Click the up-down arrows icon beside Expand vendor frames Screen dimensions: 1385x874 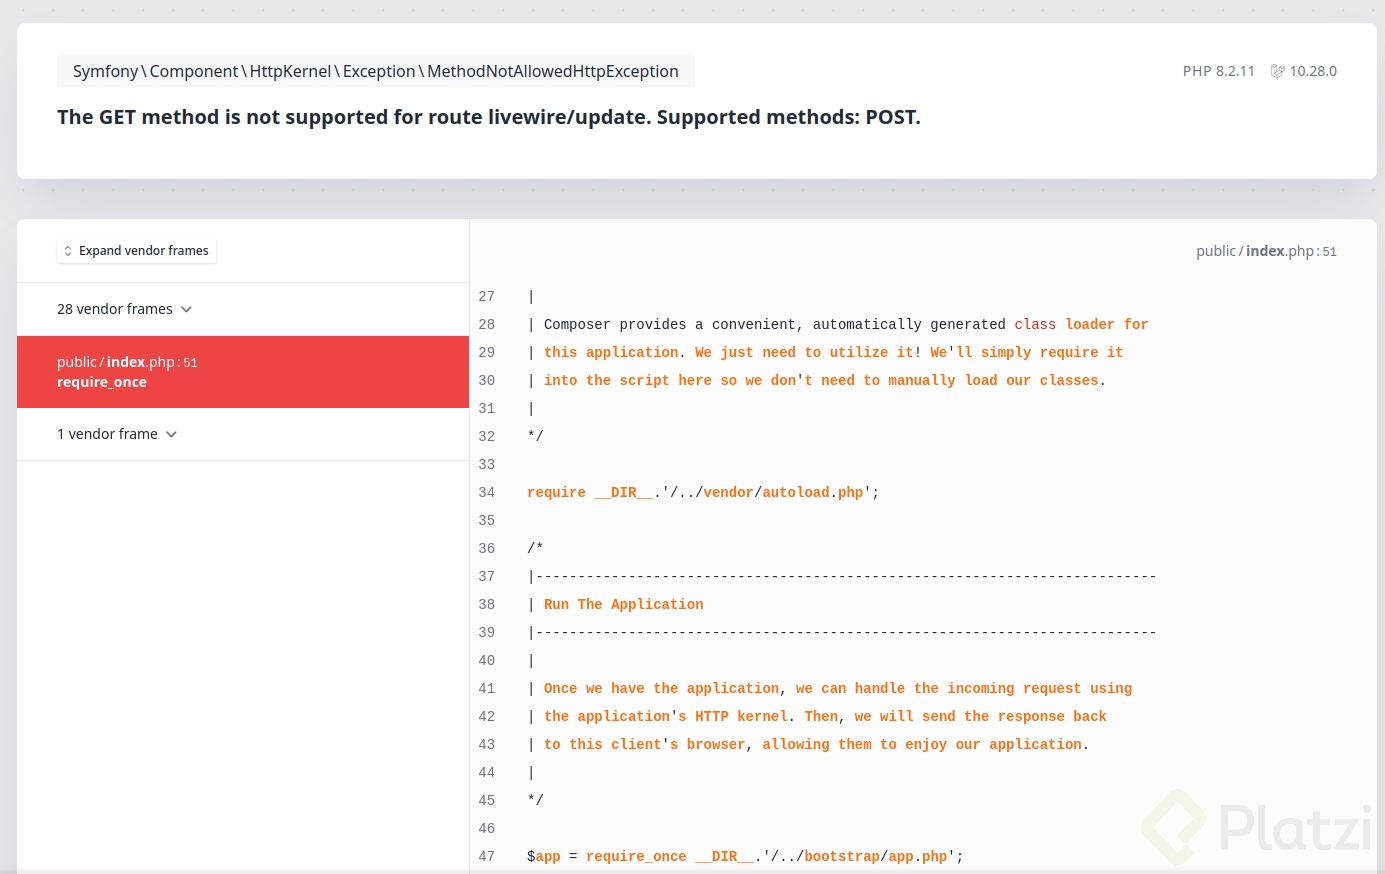68,251
